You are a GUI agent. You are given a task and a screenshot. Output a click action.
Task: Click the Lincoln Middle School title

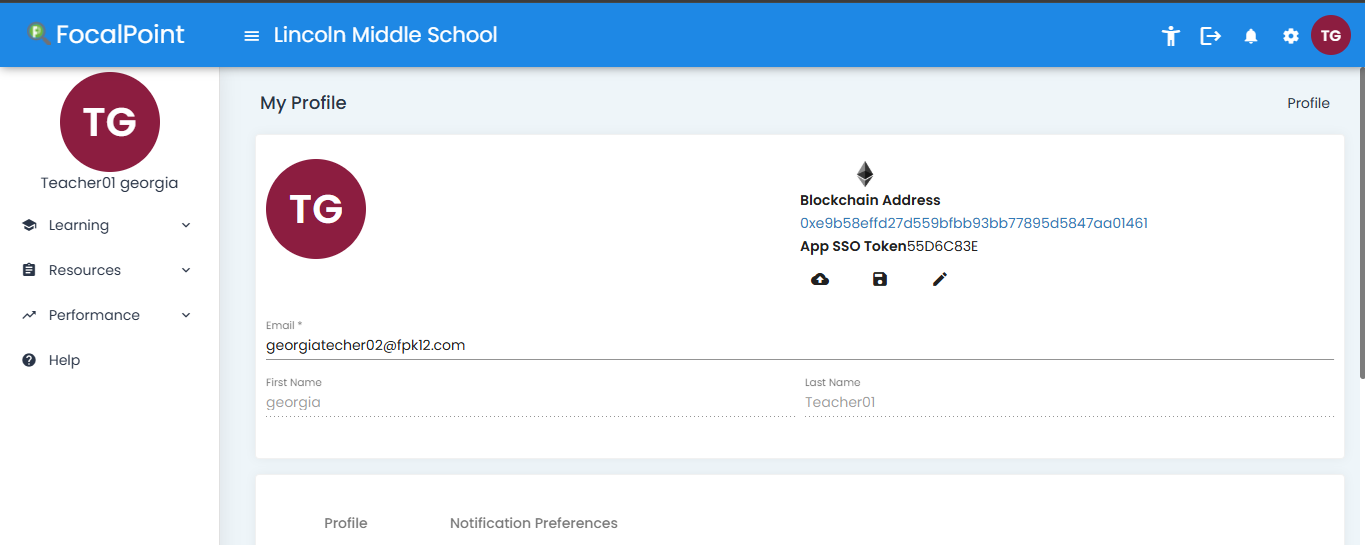point(385,35)
